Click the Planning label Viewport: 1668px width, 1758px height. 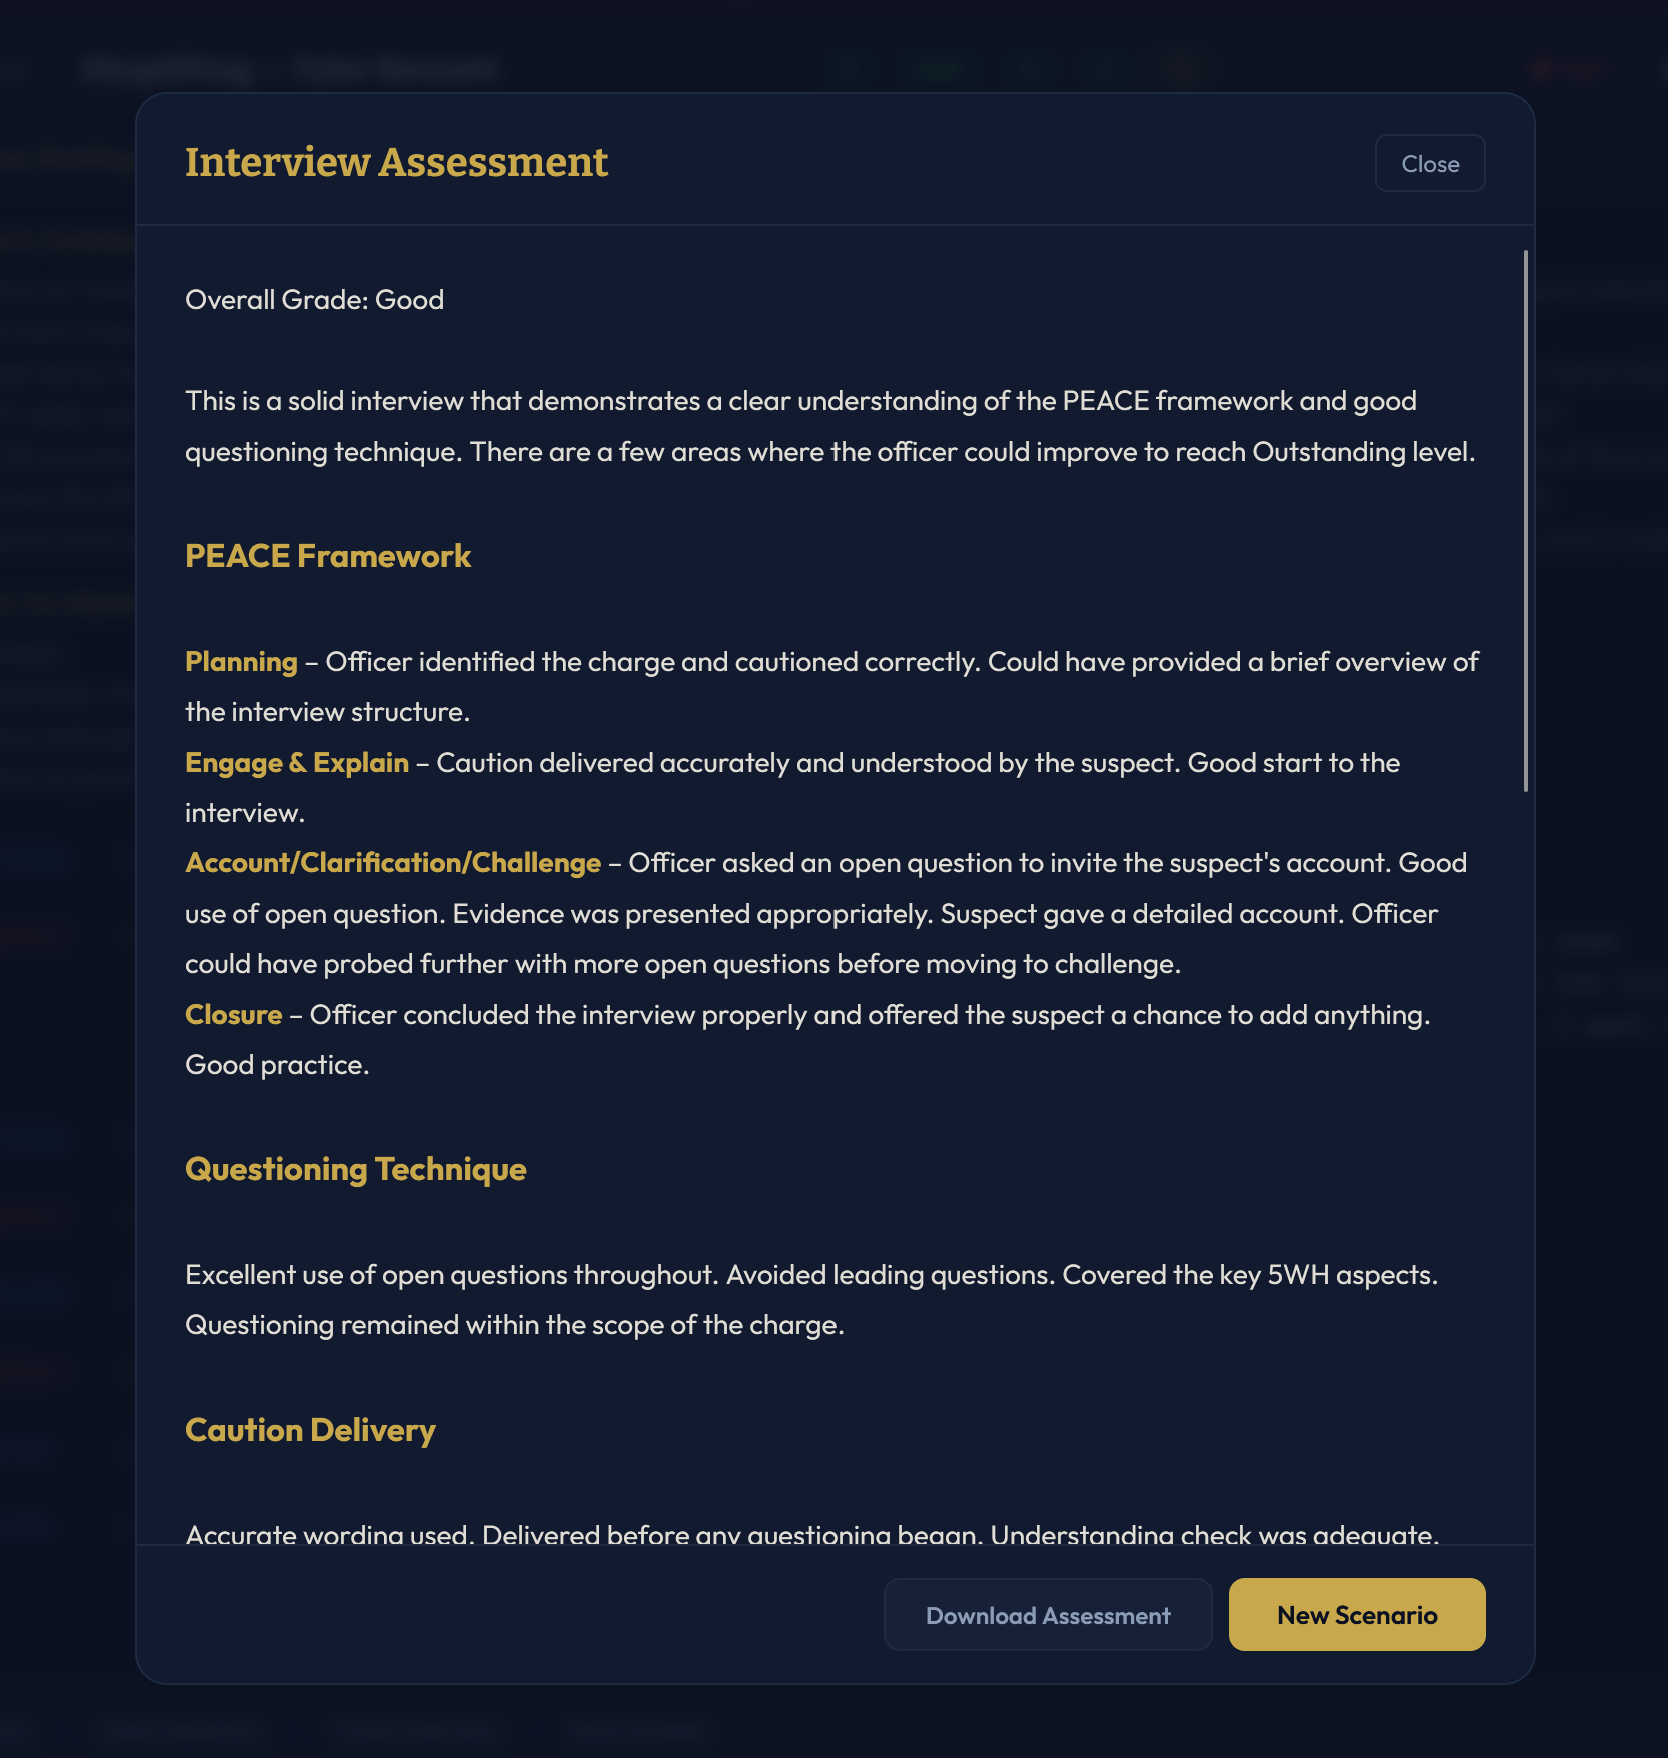(x=240, y=661)
